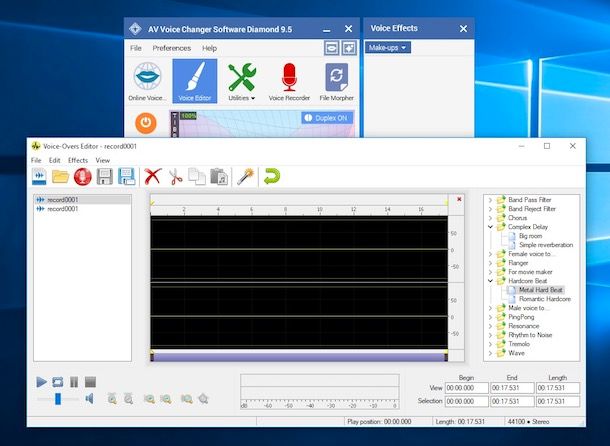Click the View Begin time field

tap(466, 388)
